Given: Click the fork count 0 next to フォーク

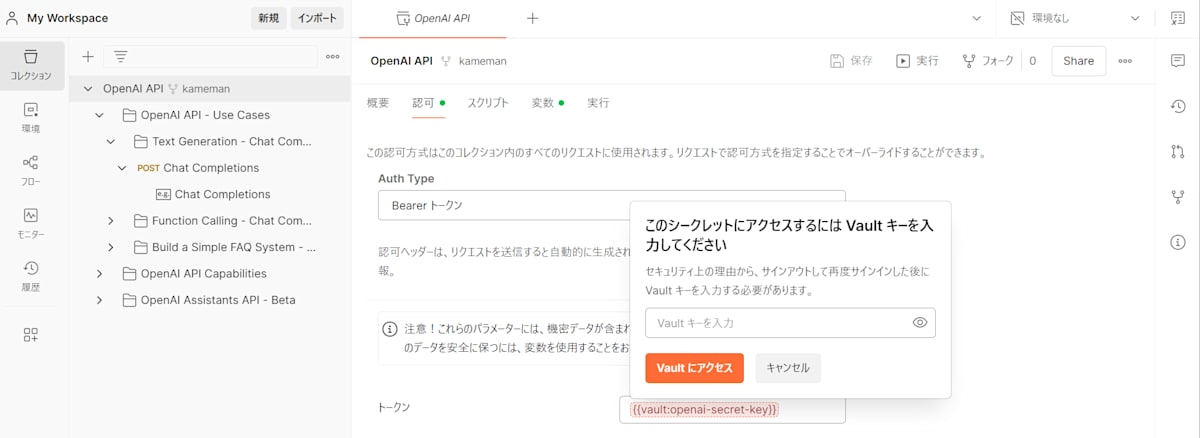Looking at the screenshot, I should coord(1032,61).
